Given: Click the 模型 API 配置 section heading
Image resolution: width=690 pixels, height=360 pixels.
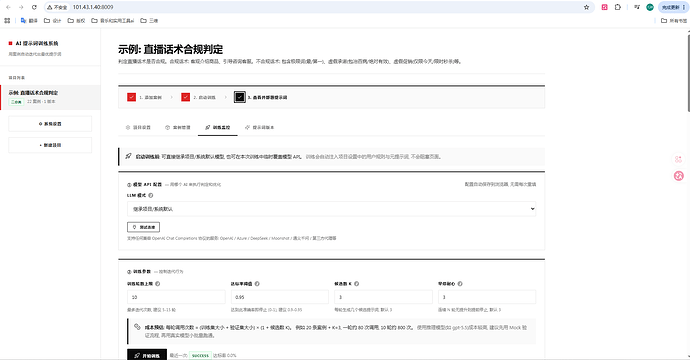Looking at the screenshot, I should (x=147, y=184).
